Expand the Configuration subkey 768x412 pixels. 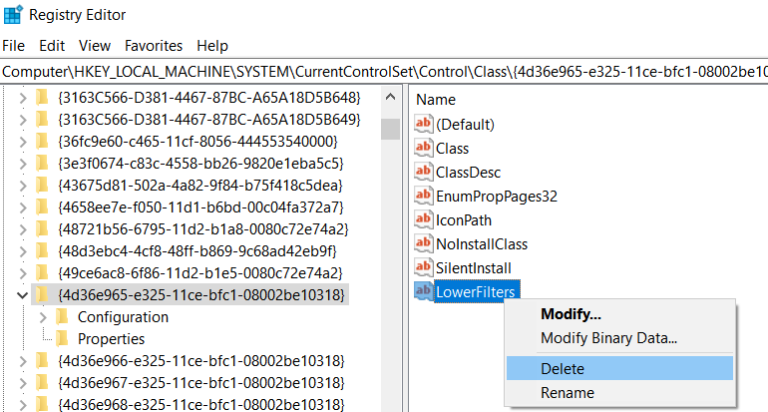pos(42,317)
